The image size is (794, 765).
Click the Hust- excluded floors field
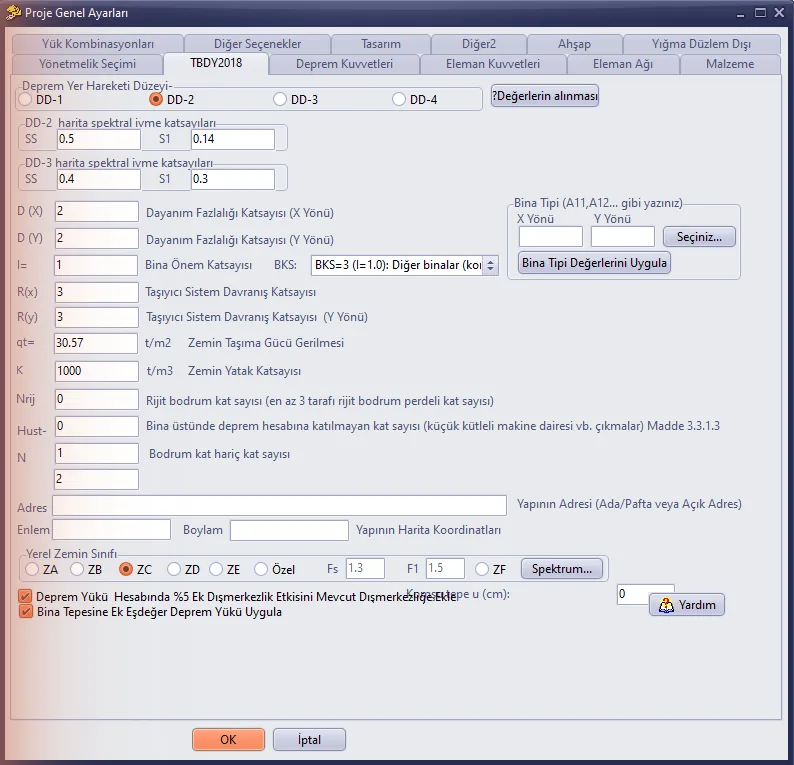97,426
